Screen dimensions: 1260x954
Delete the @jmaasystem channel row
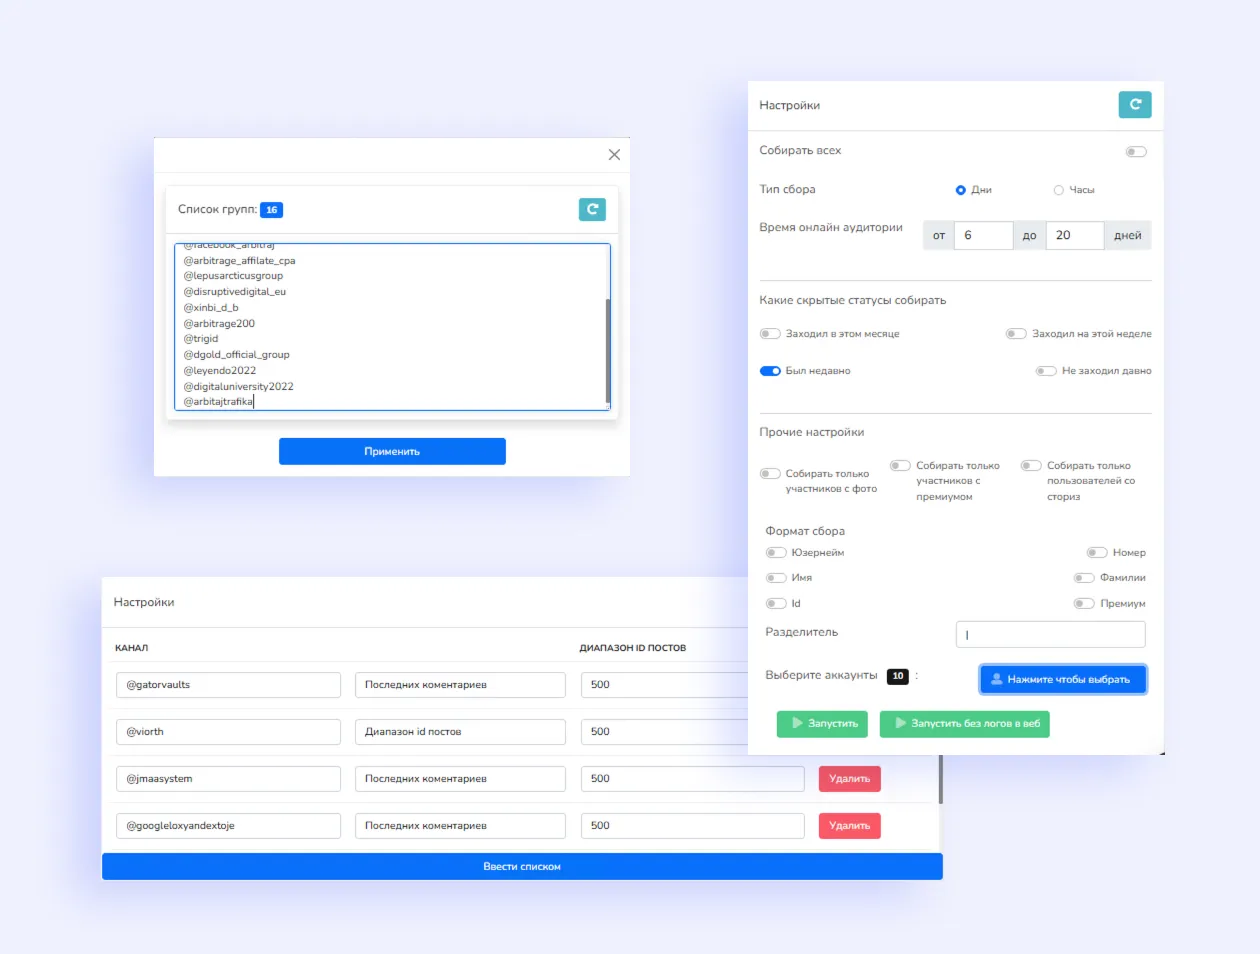click(850, 779)
